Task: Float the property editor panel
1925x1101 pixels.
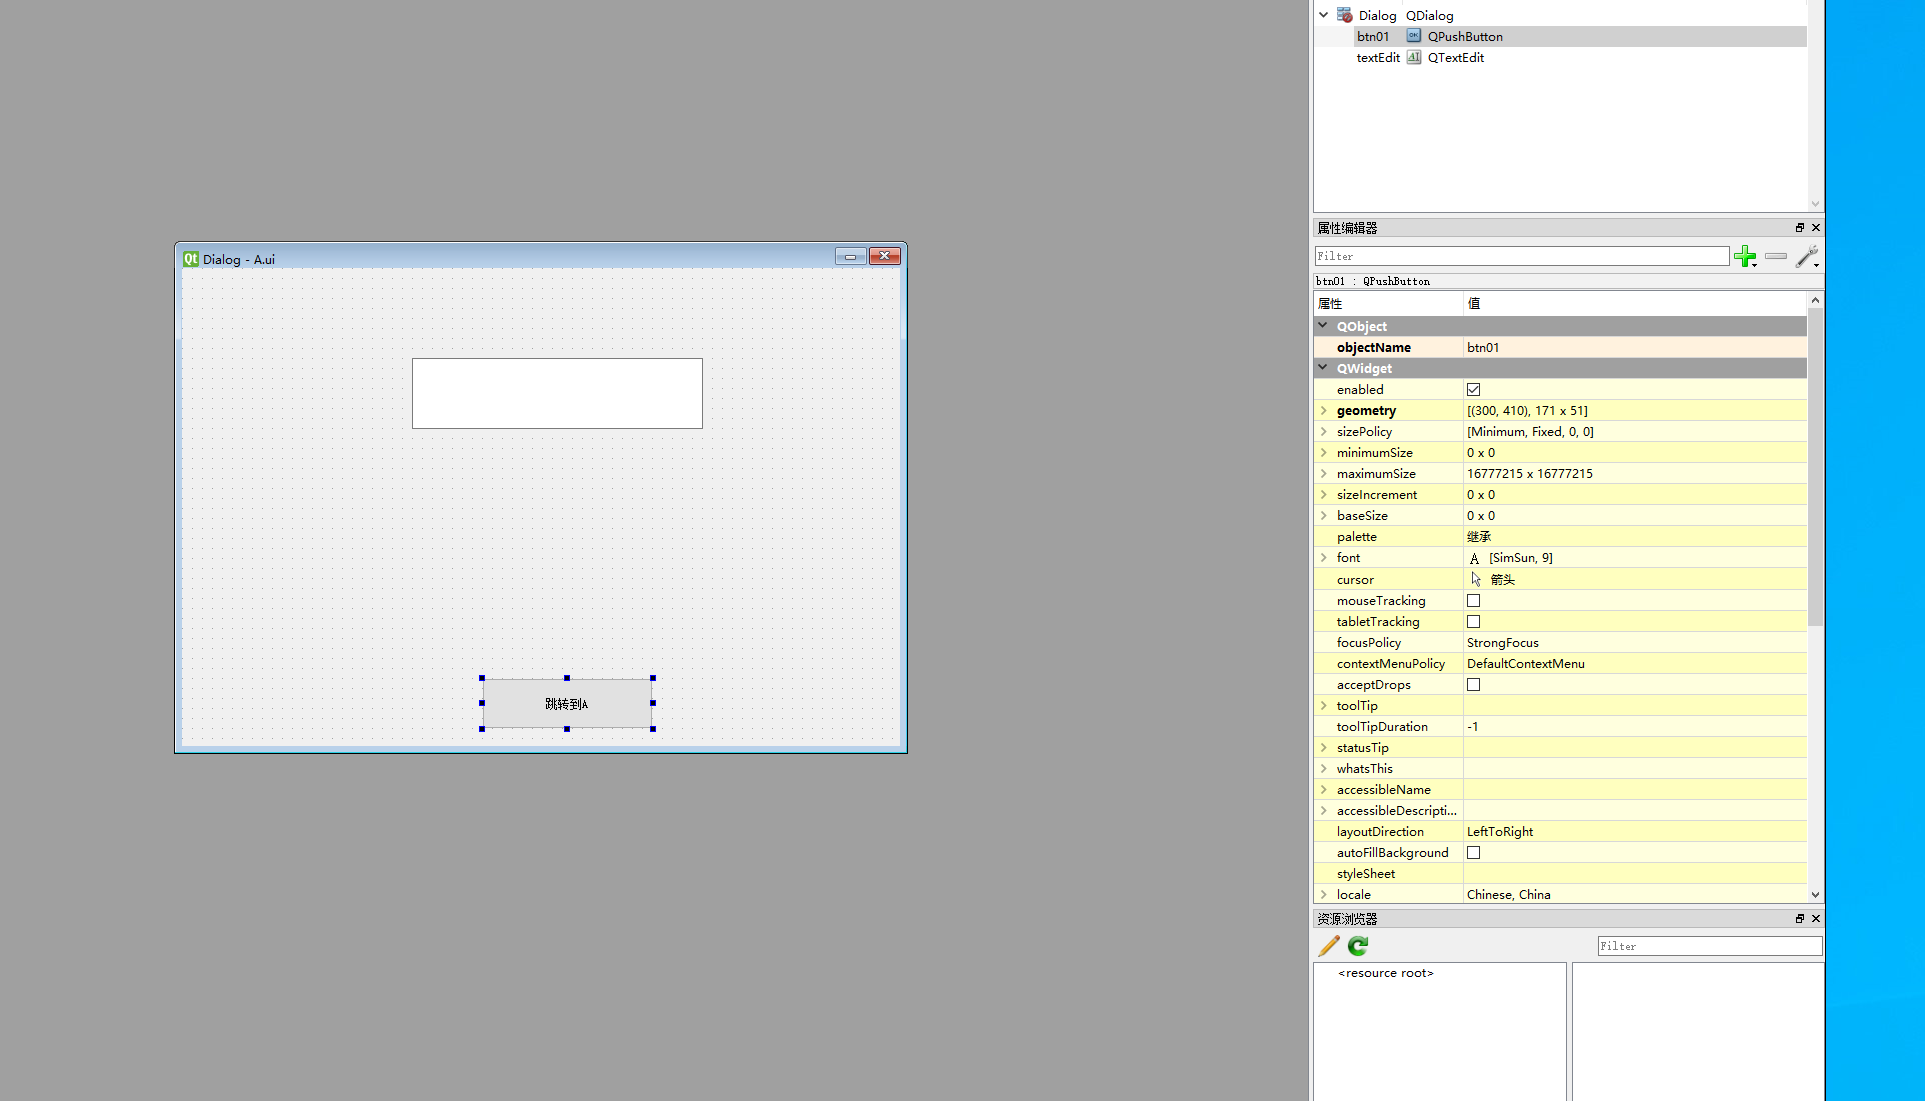Action: pos(1799,228)
